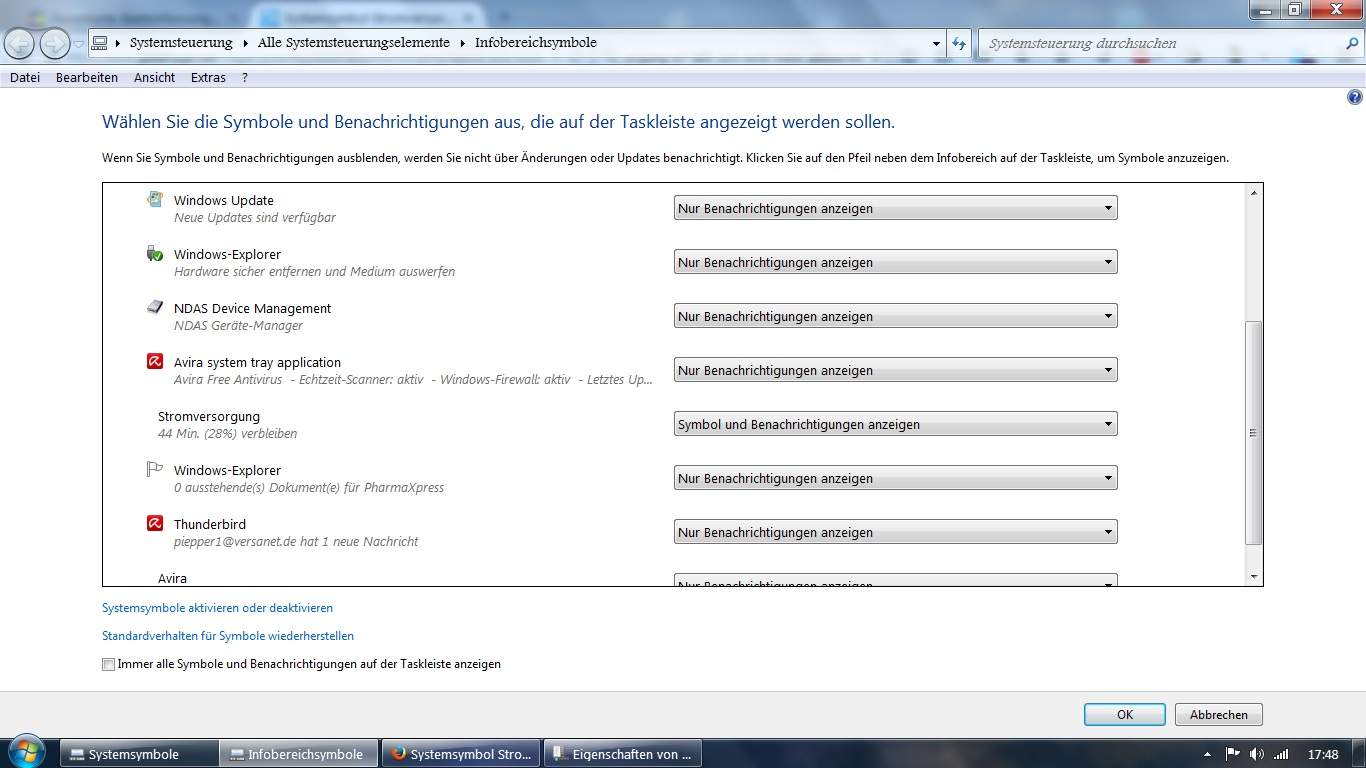Click the Avira system tray application icon
This screenshot has width=1366, height=768.
click(x=155, y=362)
